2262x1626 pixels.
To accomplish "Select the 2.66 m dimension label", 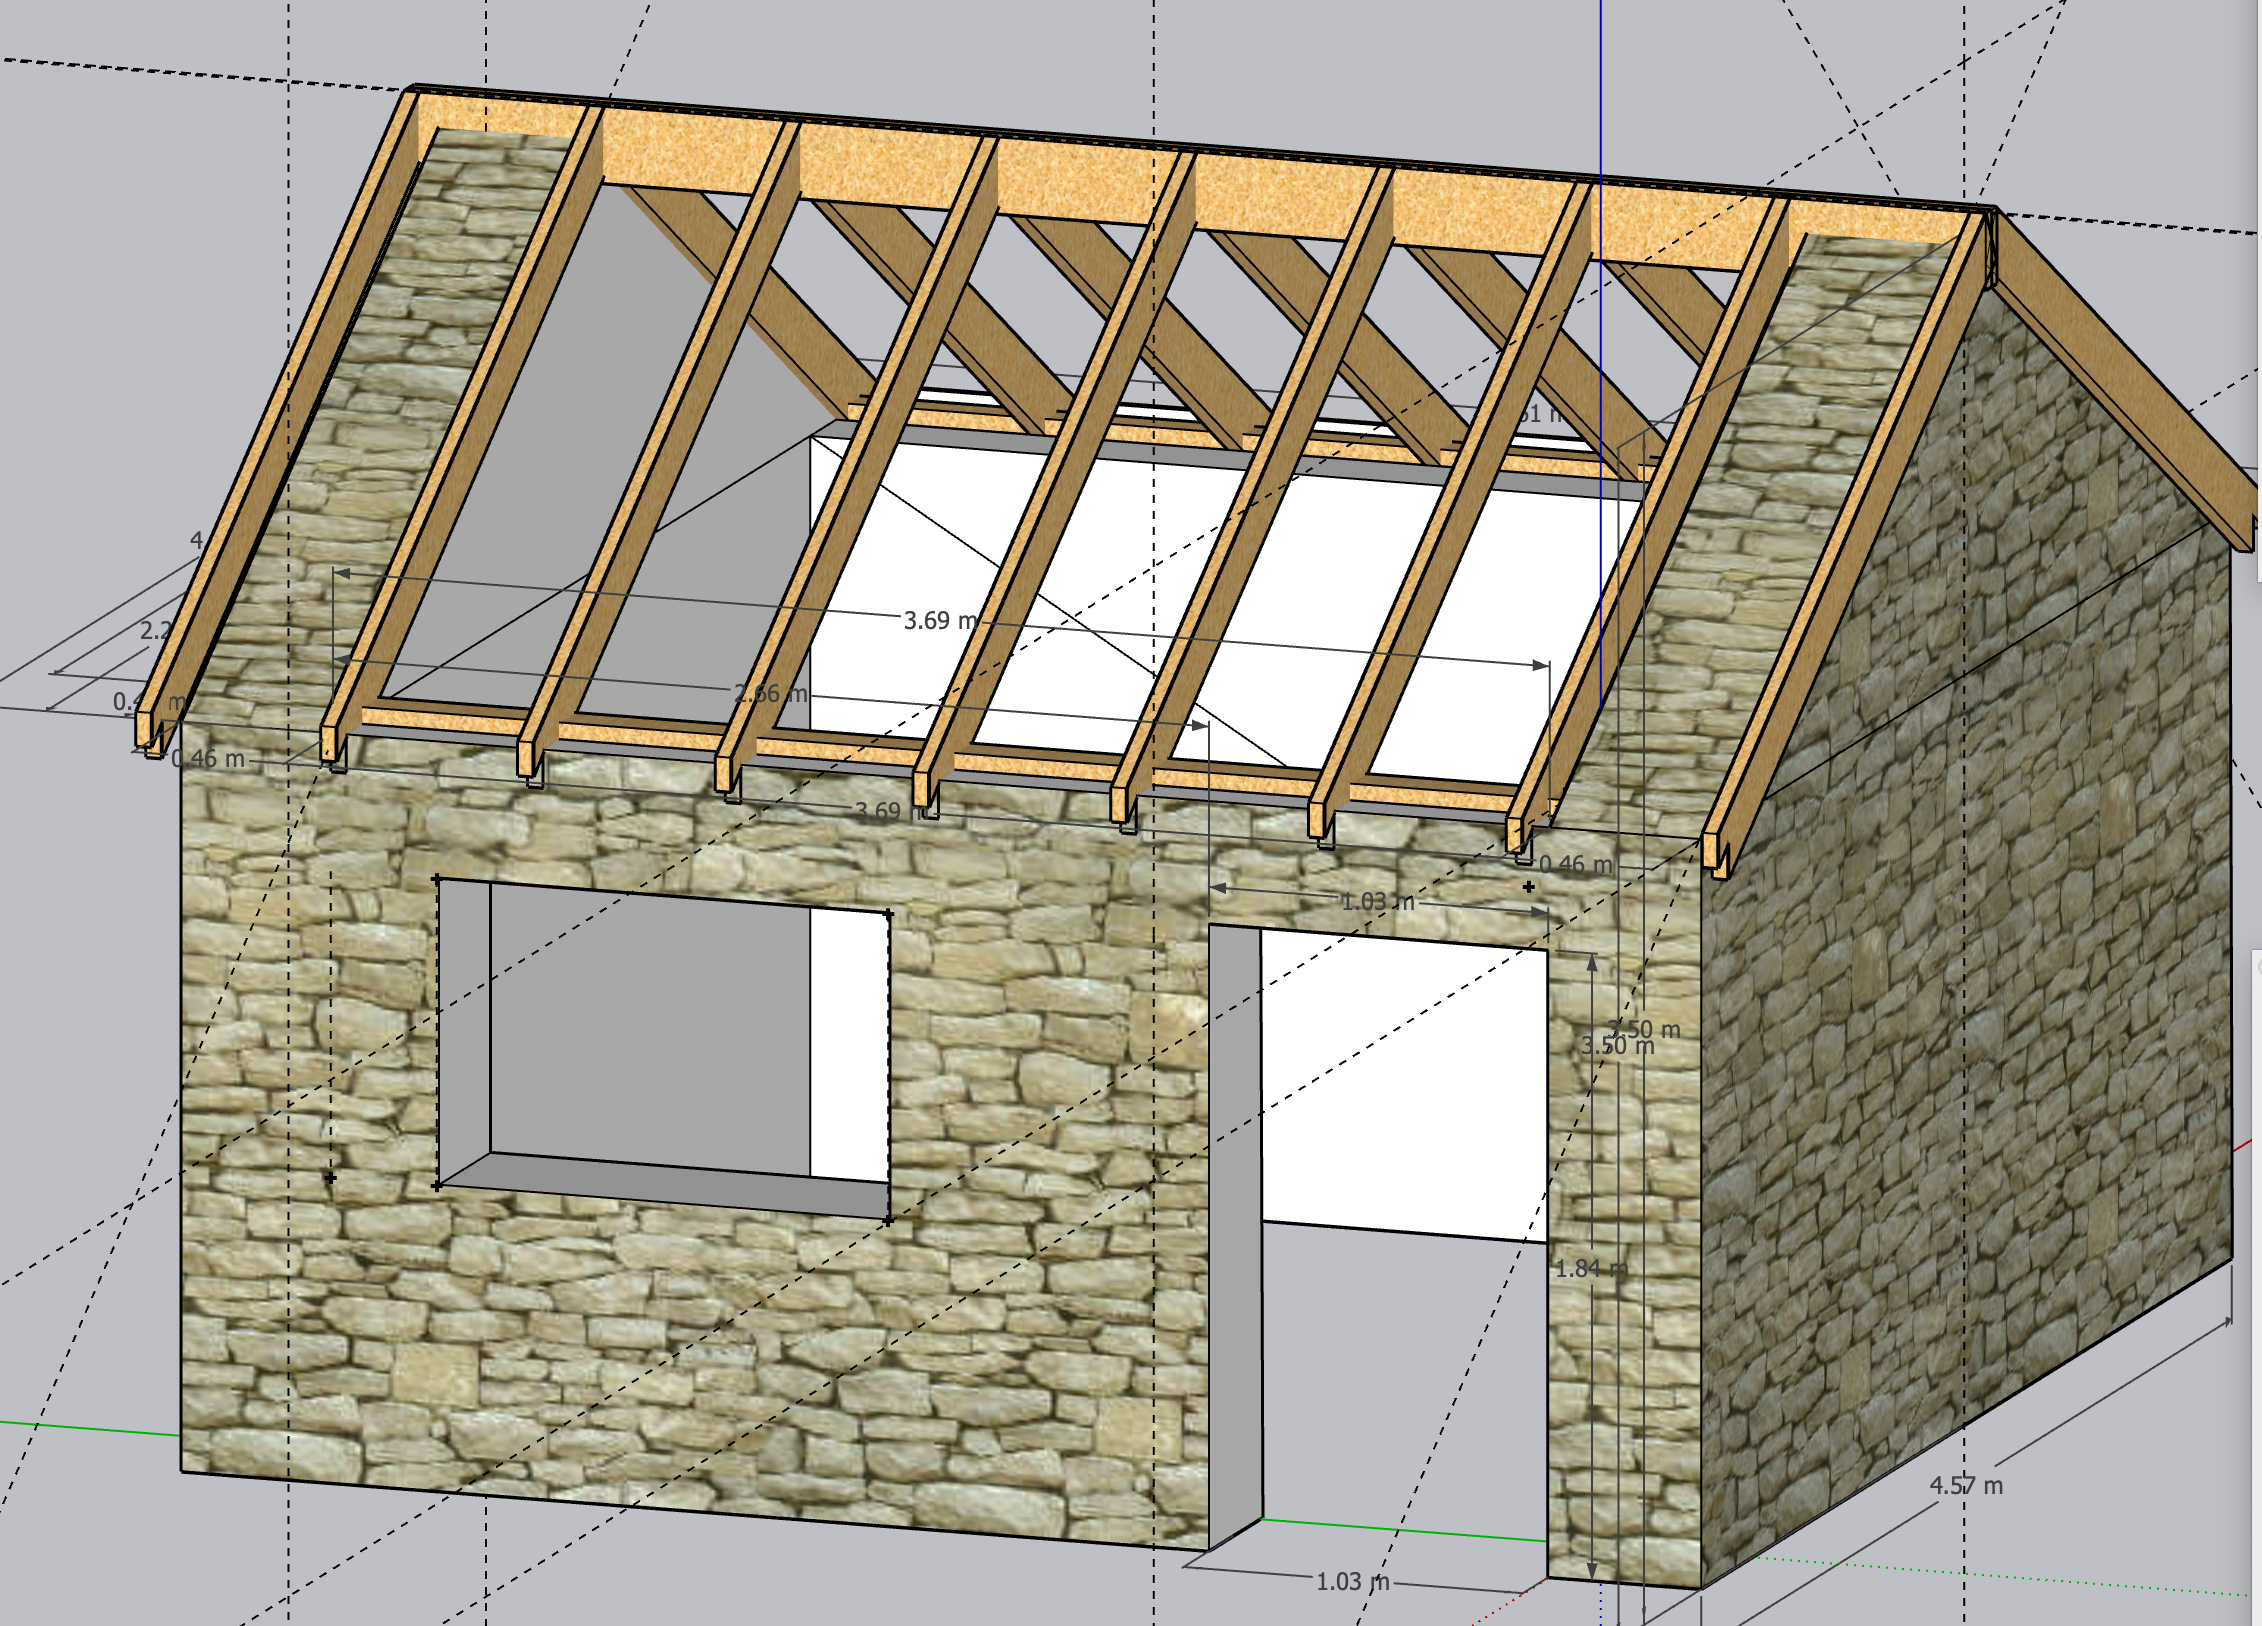I will pyautogui.click(x=770, y=693).
